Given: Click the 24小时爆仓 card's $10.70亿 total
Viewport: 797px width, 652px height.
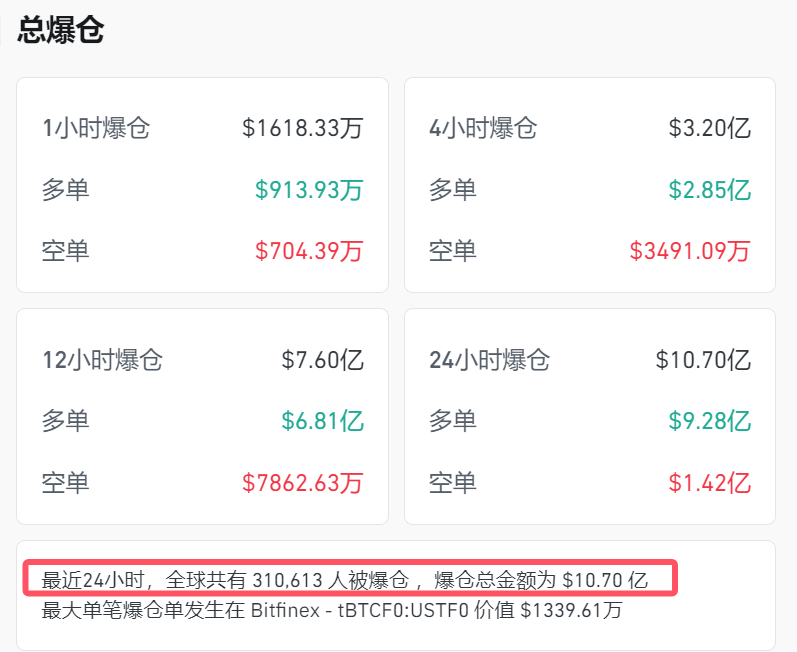Looking at the screenshot, I should (702, 359).
